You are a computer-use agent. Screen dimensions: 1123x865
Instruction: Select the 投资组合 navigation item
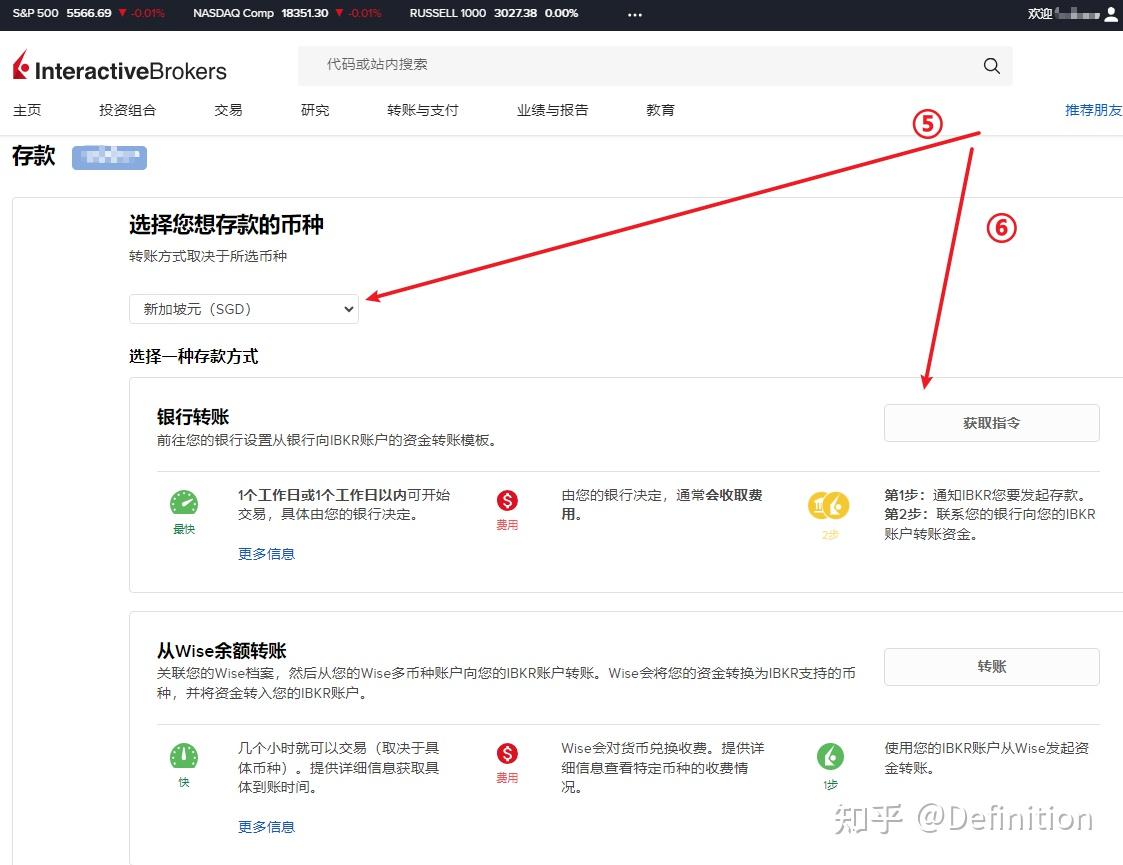point(127,110)
